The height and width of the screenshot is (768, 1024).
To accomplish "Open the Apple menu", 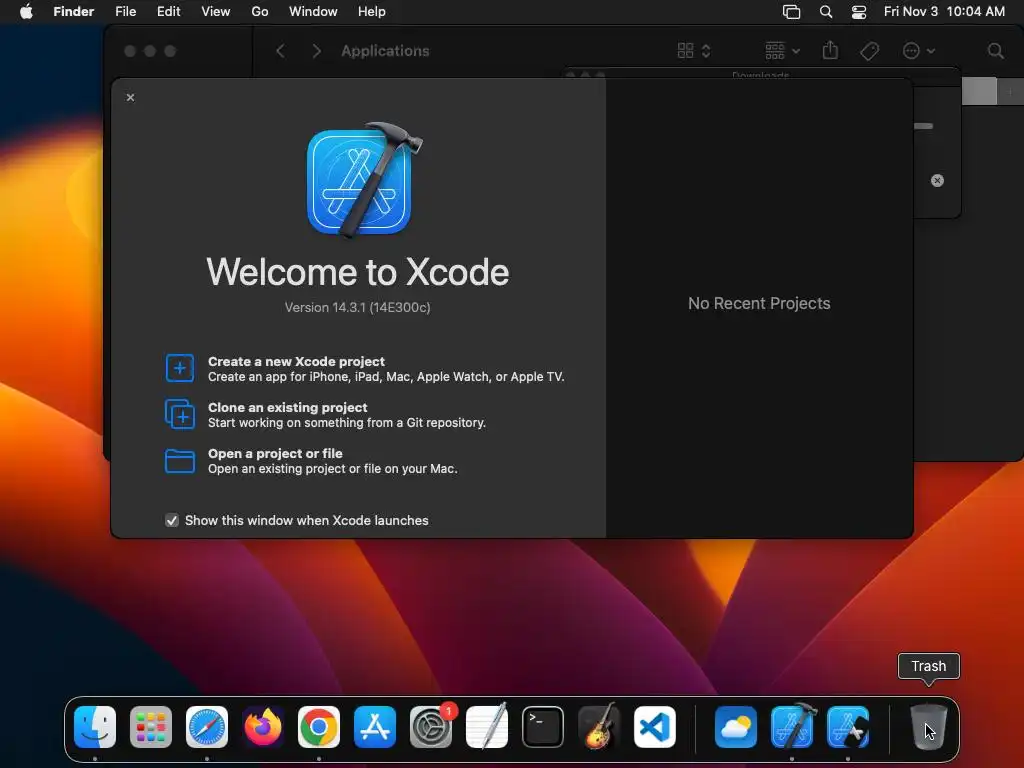I will coord(26,12).
